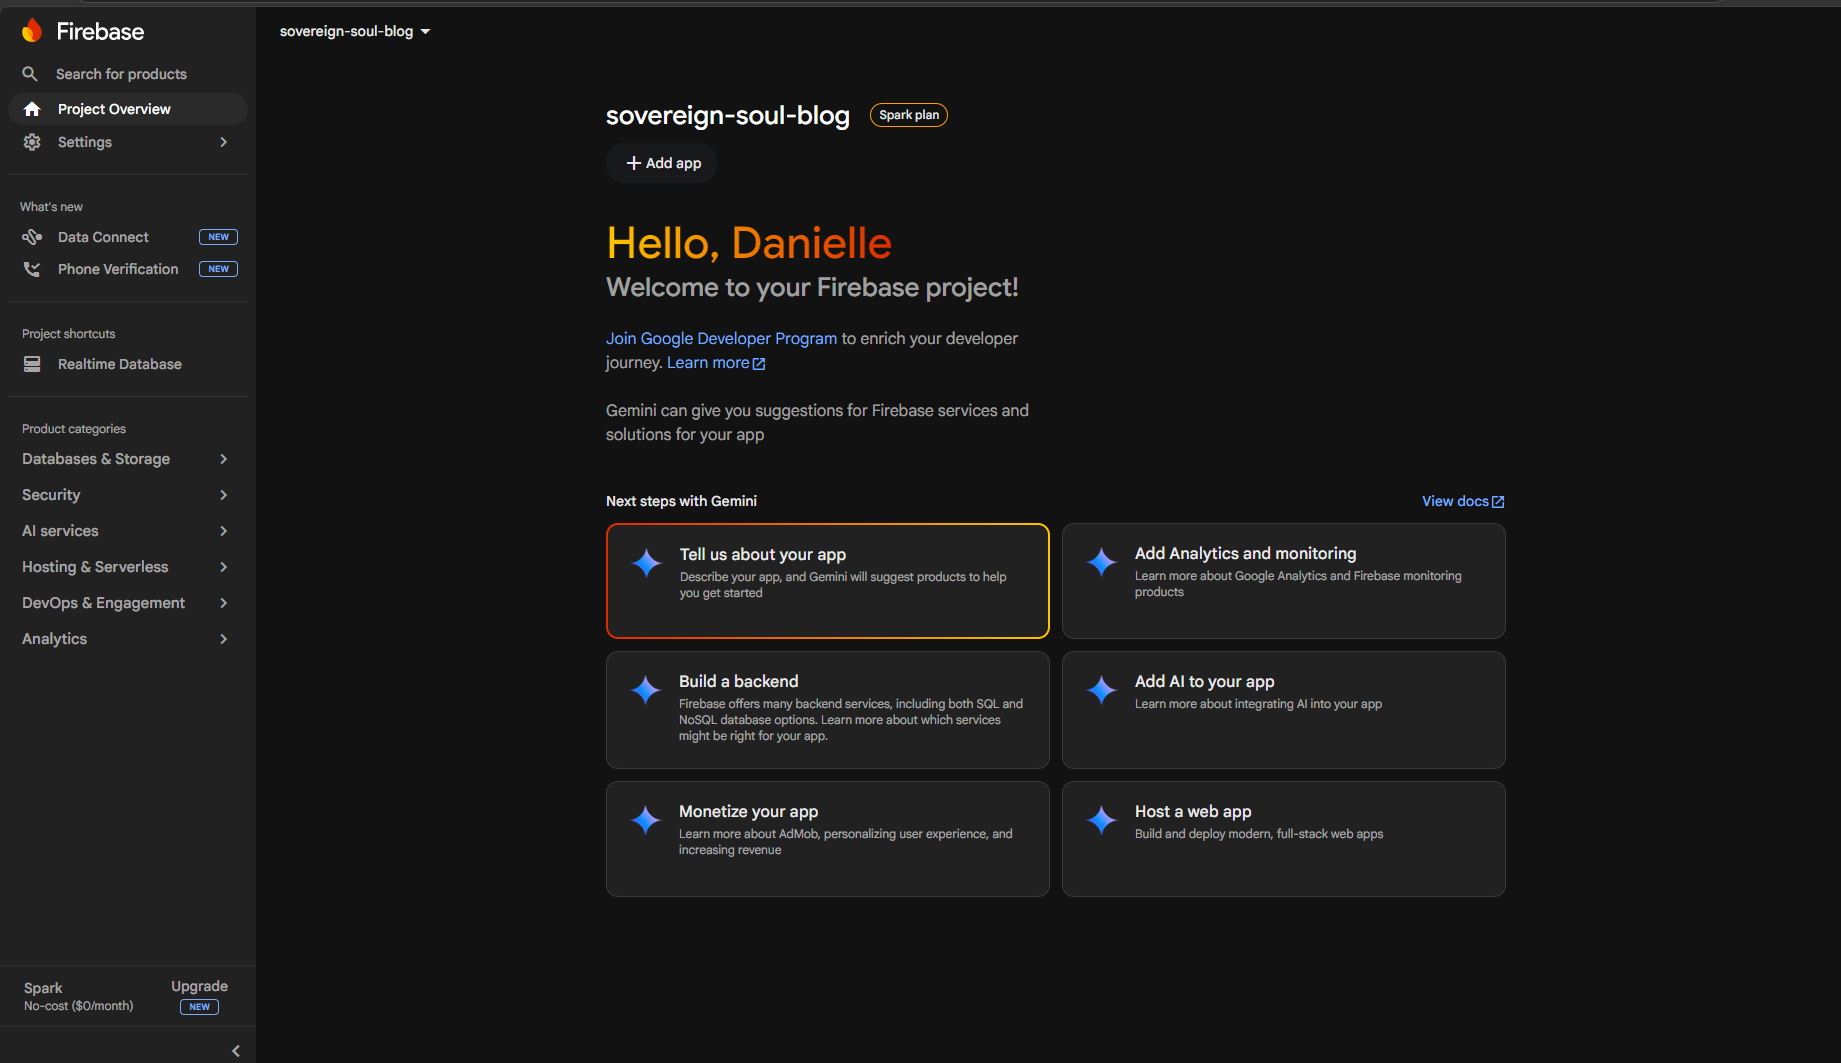The height and width of the screenshot is (1063, 1841).
Task: Open the sovereign-soul-blog project dropdown
Action: click(x=355, y=31)
